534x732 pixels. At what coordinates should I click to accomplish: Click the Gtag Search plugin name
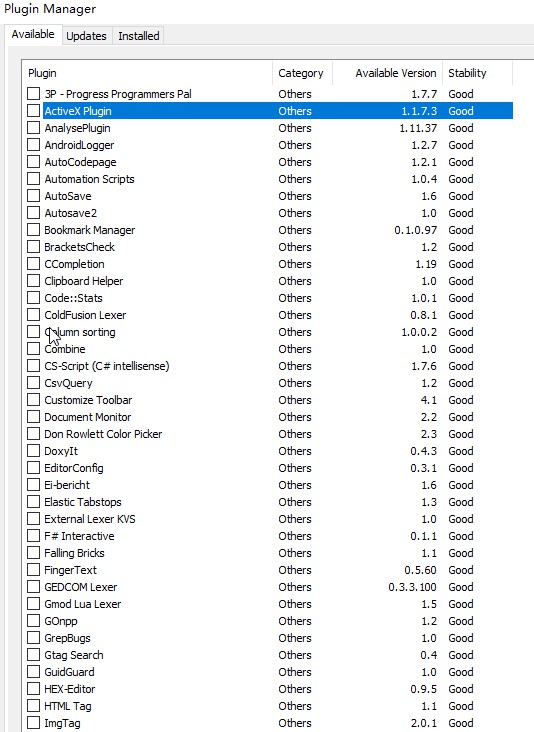[74, 655]
